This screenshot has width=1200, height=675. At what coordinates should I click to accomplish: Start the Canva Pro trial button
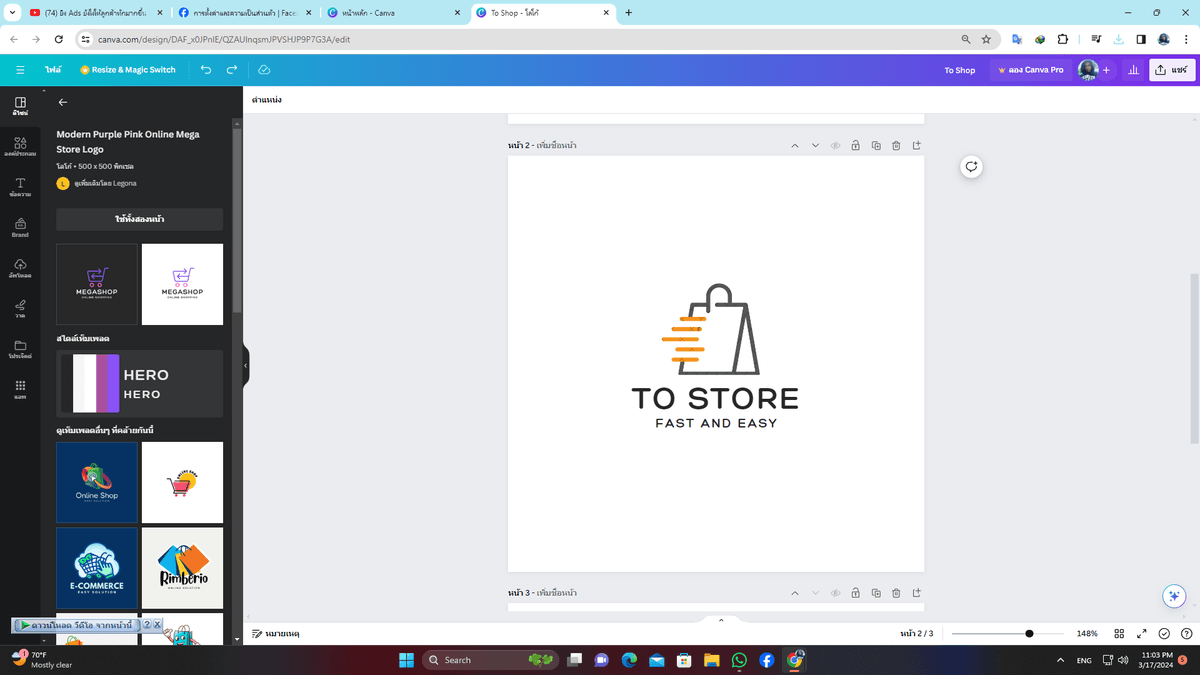click(x=1030, y=70)
